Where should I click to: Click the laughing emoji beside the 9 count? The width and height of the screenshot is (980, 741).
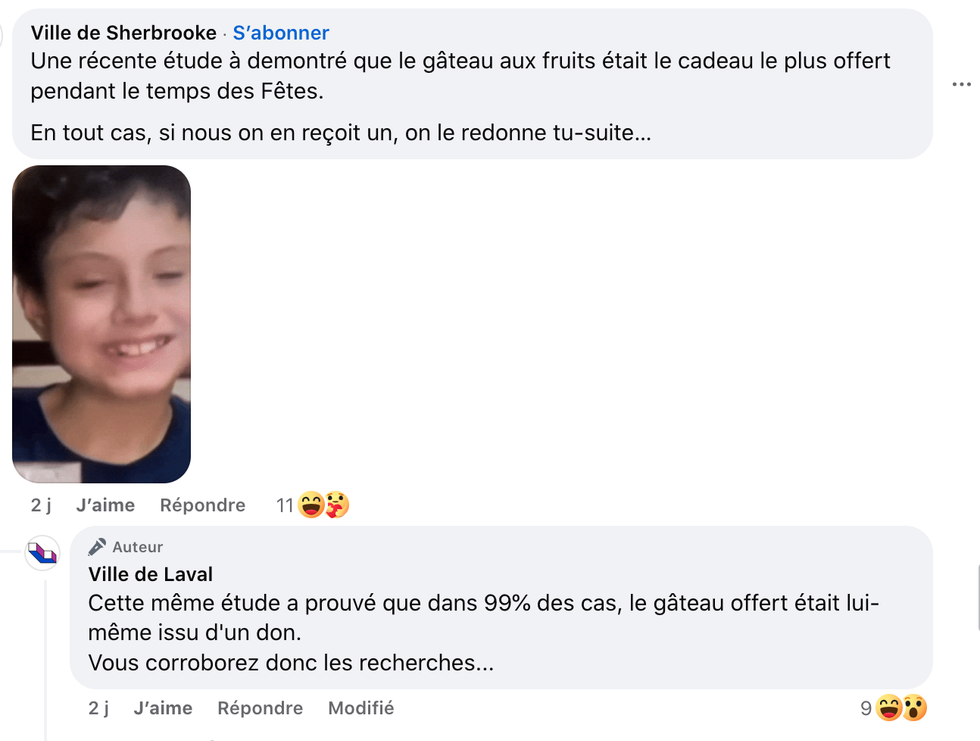tap(888, 709)
